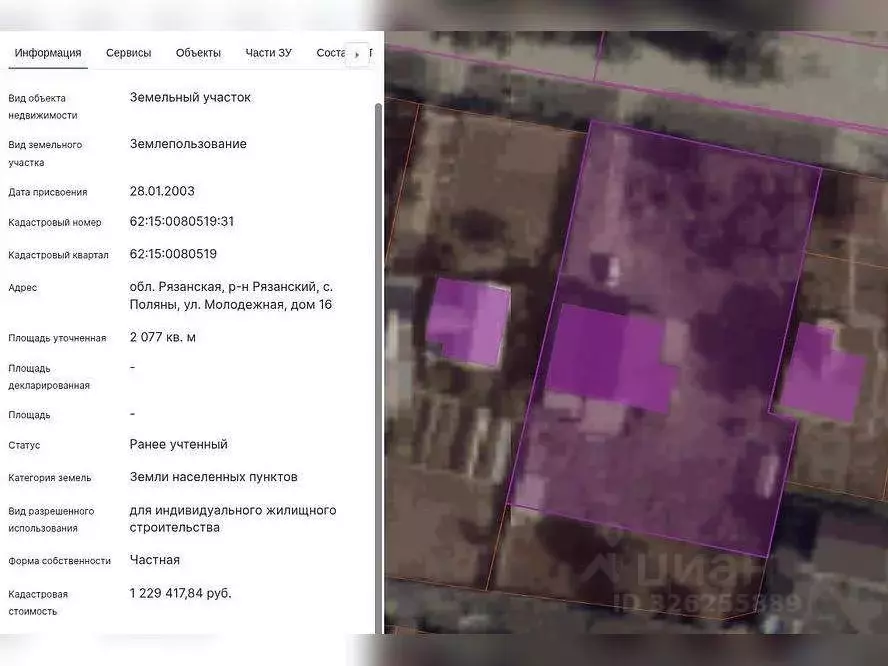Select the large highlighted building in center parcel

click(x=612, y=358)
